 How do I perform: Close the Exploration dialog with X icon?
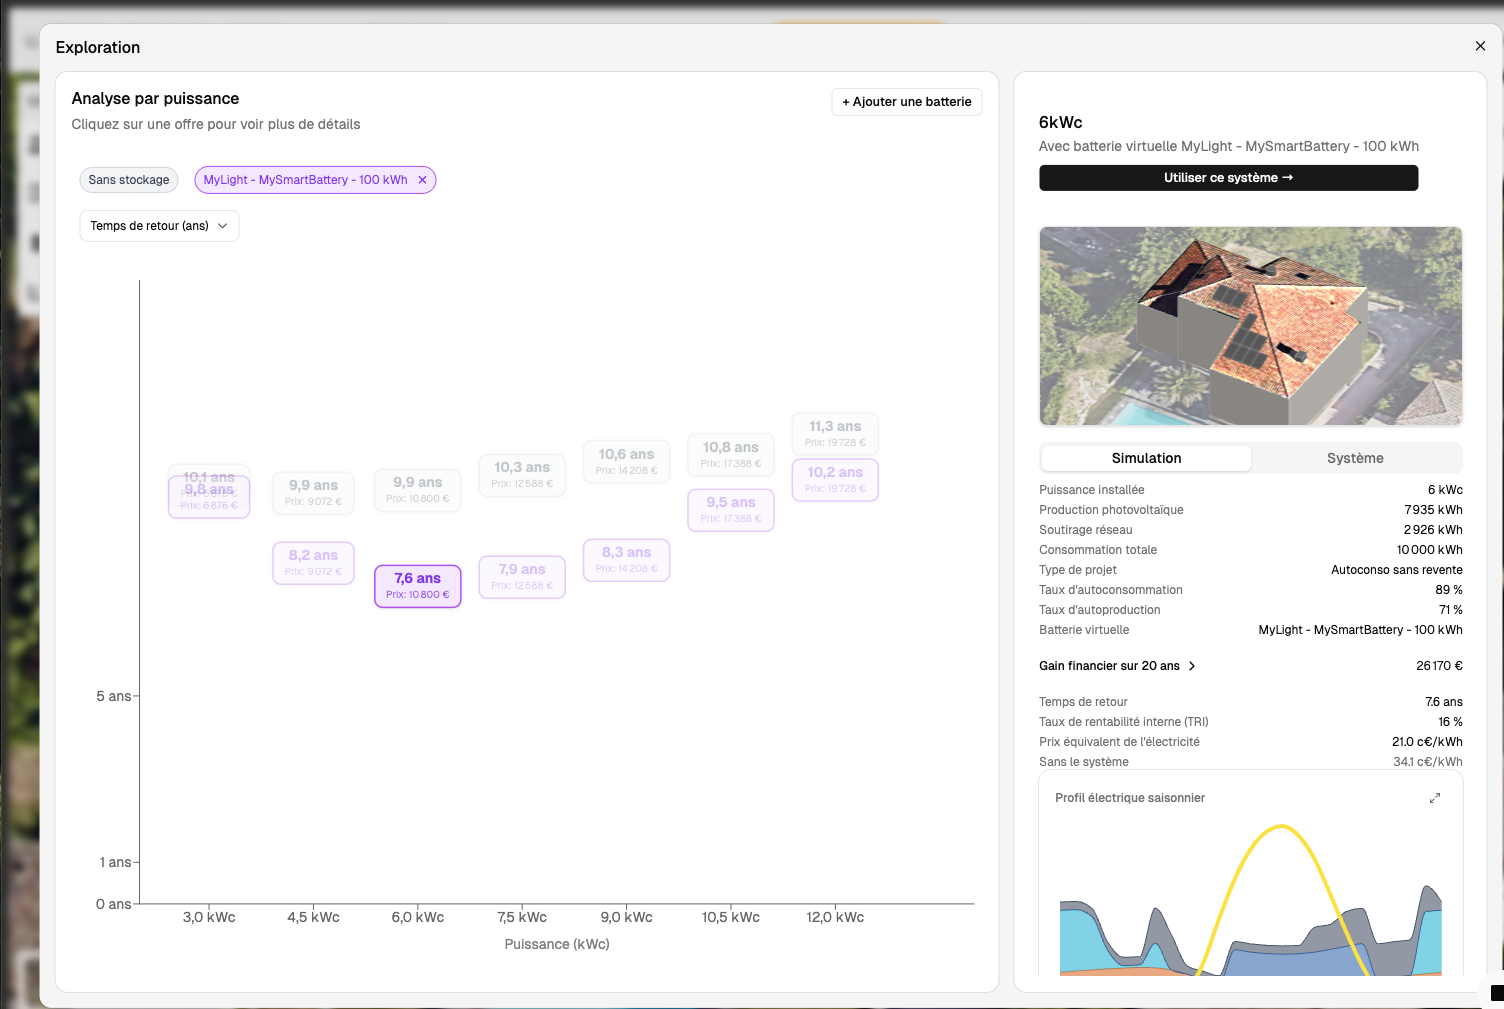(1480, 46)
